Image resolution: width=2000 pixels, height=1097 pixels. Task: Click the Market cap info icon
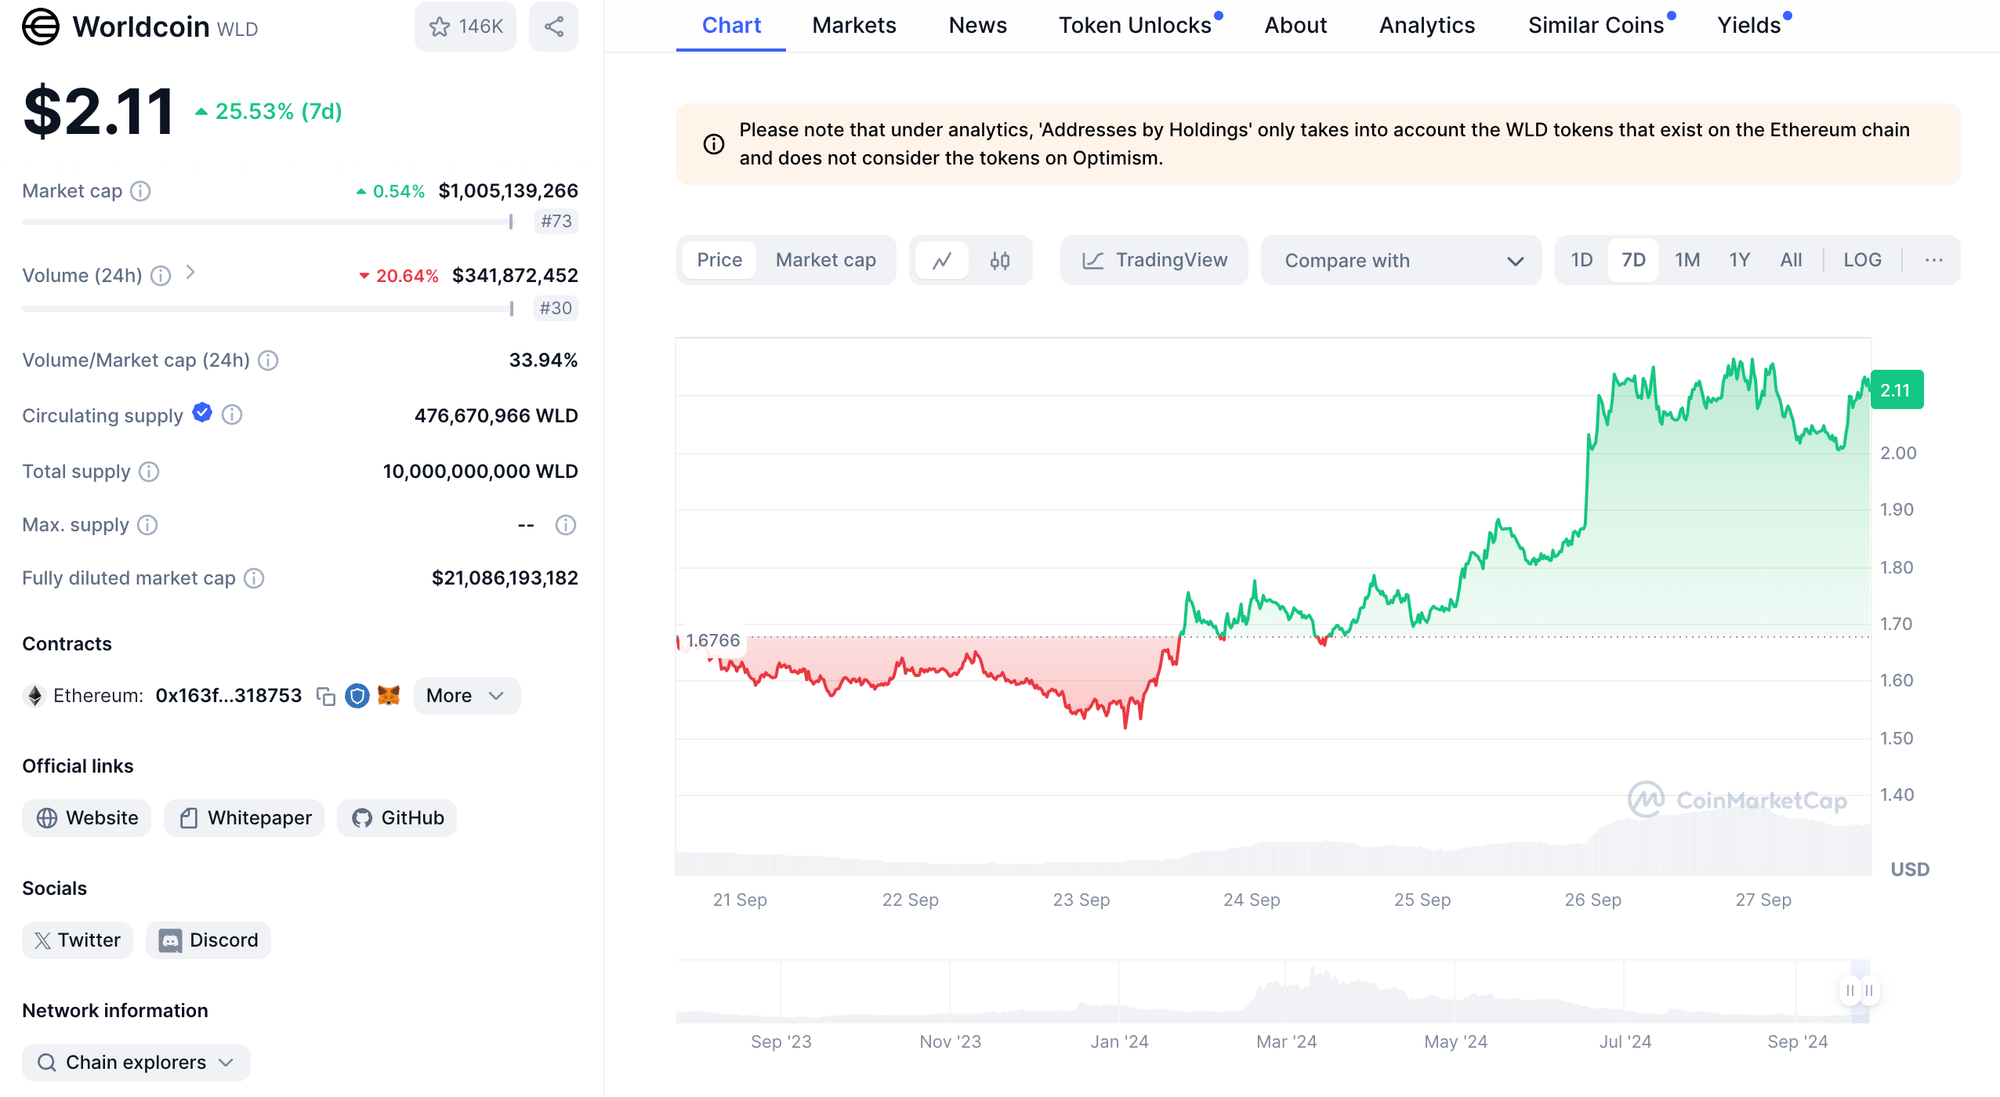coord(141,191)
